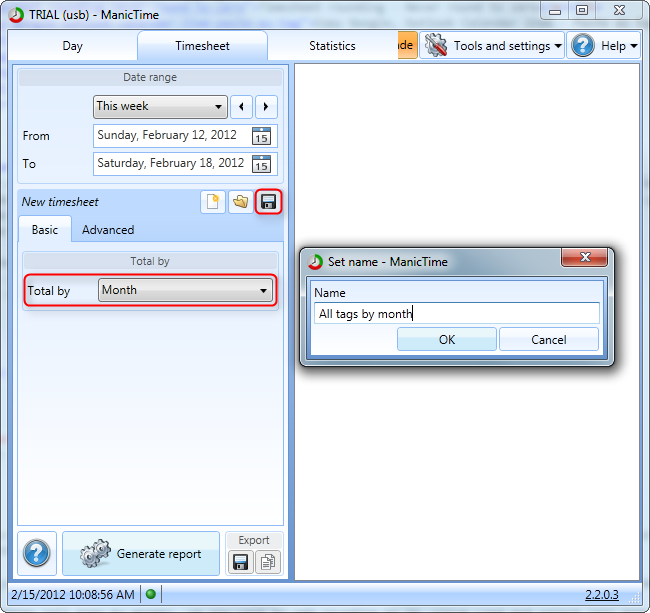Click the Name input field
The height and width of the screenshot is (613, 650).
(457, 313)
